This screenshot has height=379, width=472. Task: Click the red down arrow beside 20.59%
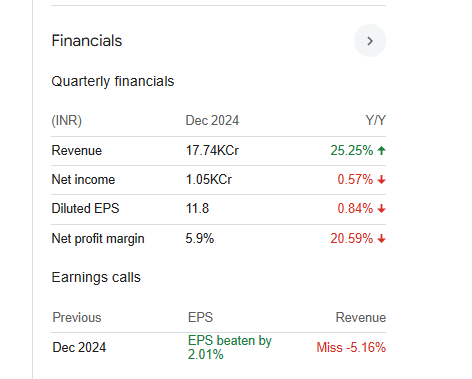(382, 239)
